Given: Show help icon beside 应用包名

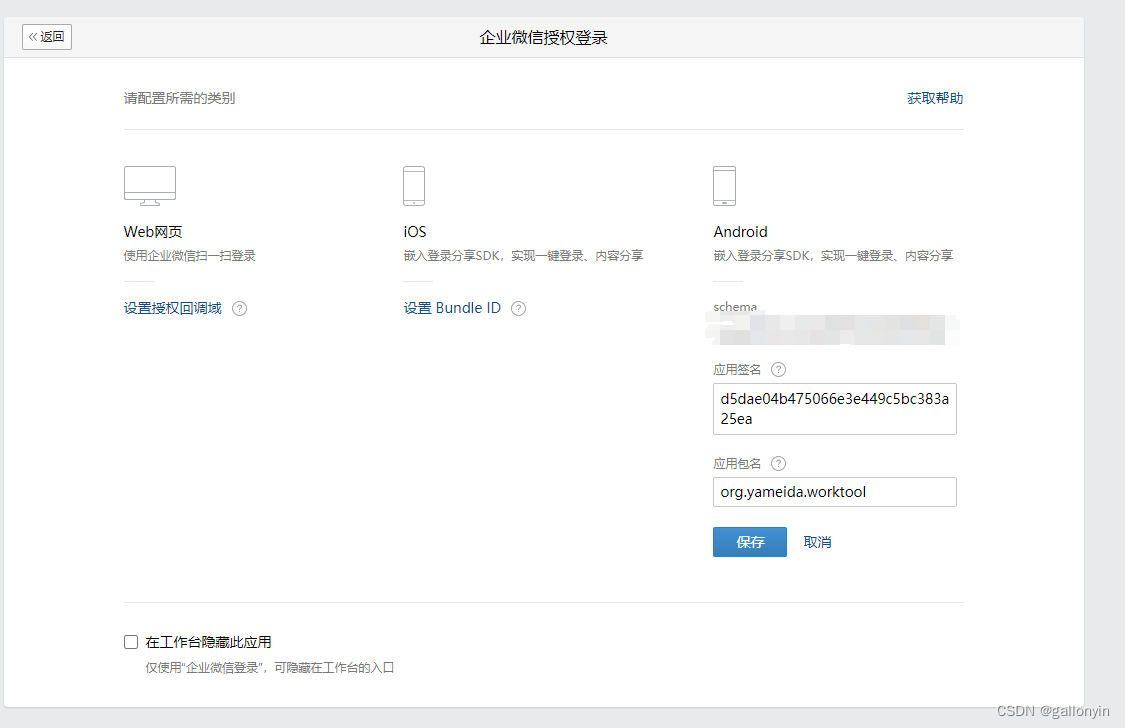Looking at the screenshot, I should pyautogui.click(x=778, y=463).
